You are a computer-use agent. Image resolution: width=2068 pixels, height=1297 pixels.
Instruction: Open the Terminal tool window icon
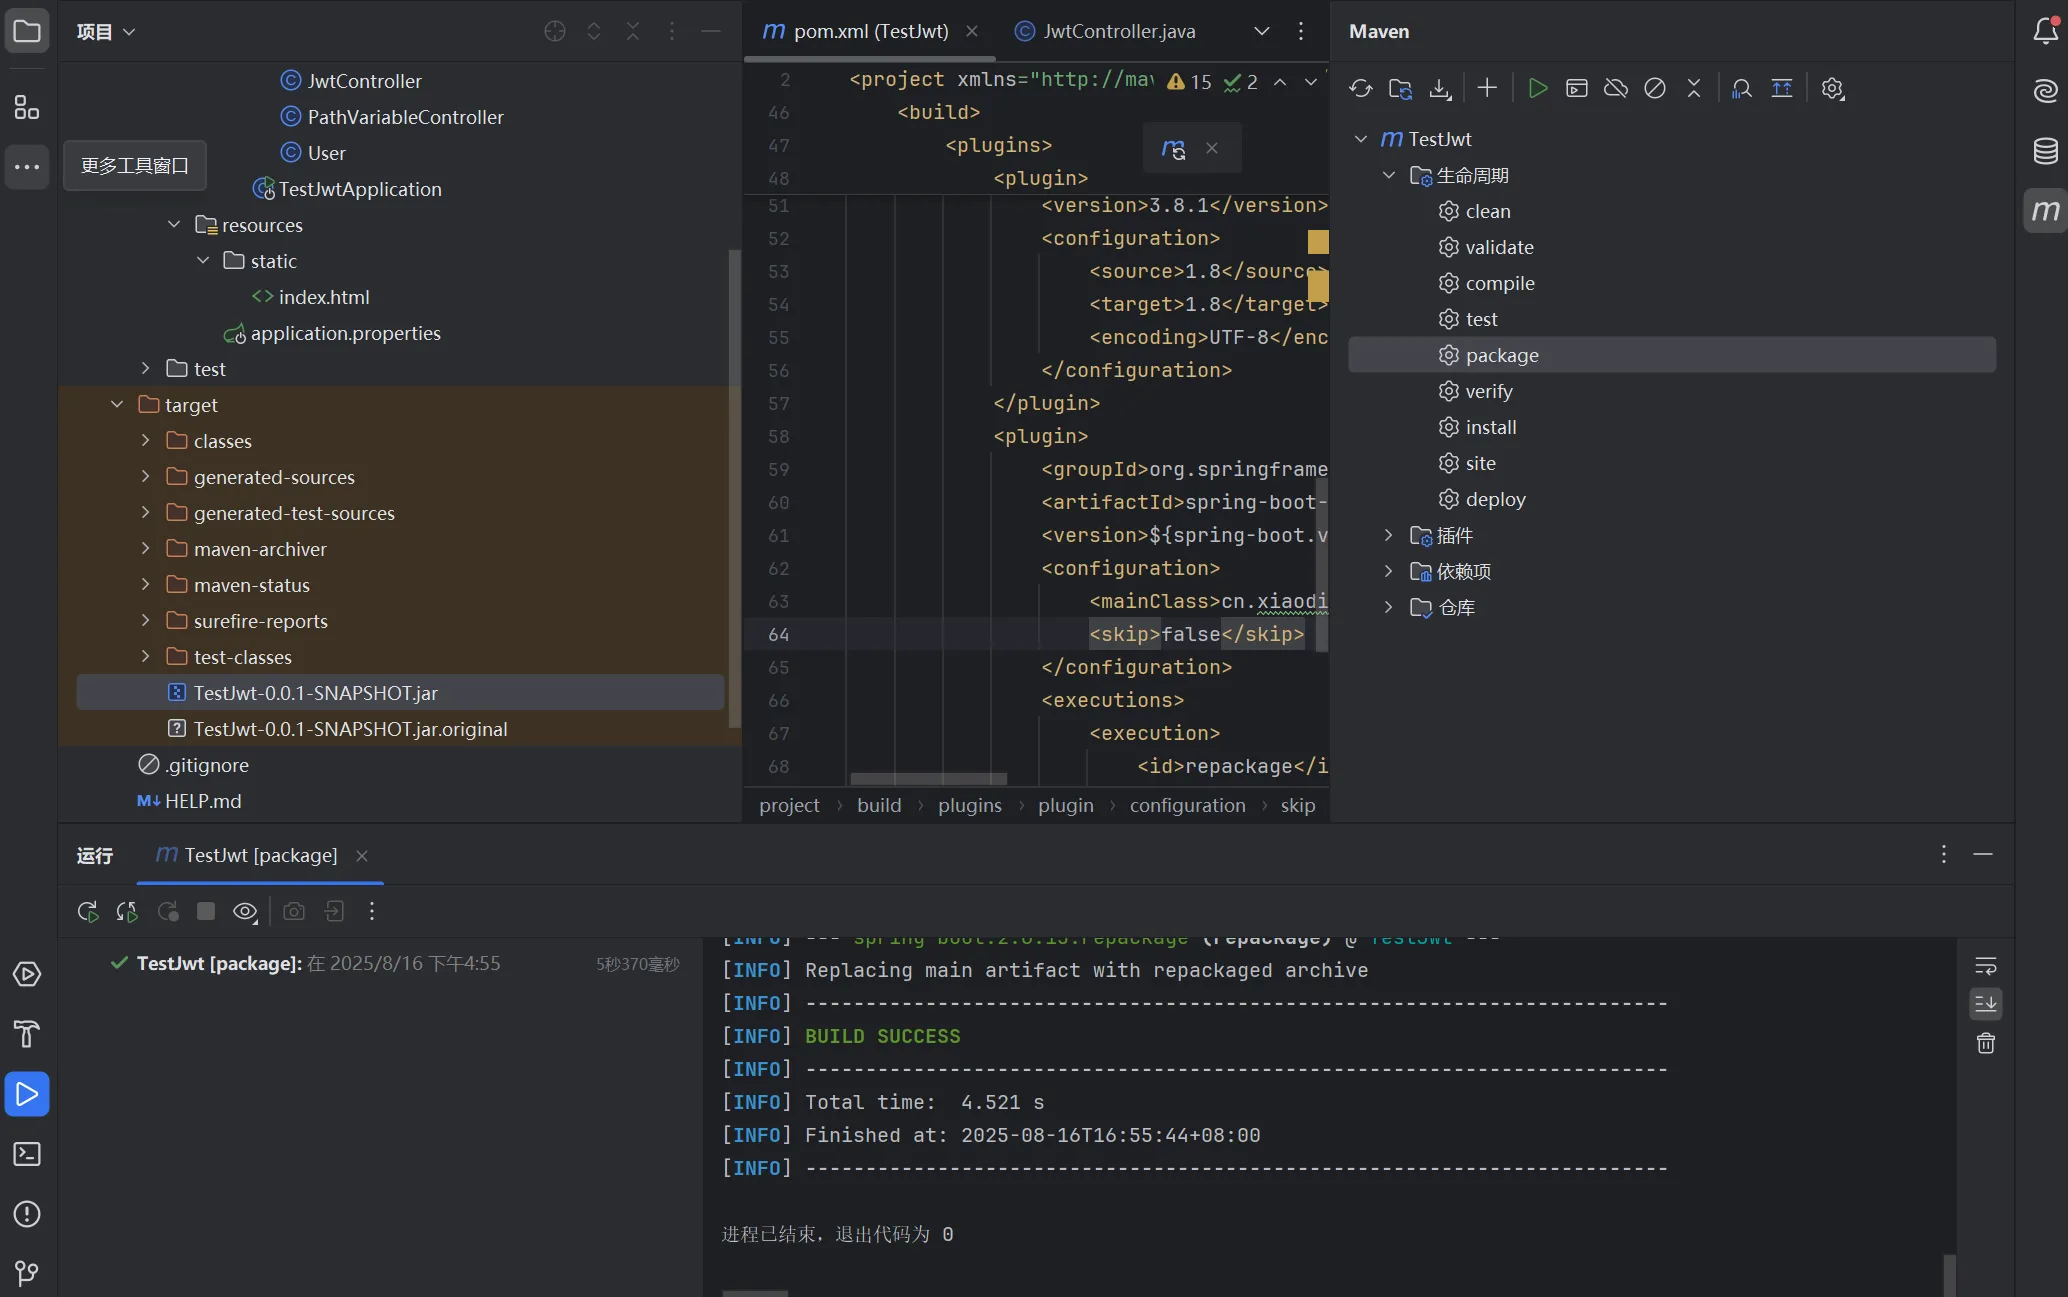(x=27, y=1154)
